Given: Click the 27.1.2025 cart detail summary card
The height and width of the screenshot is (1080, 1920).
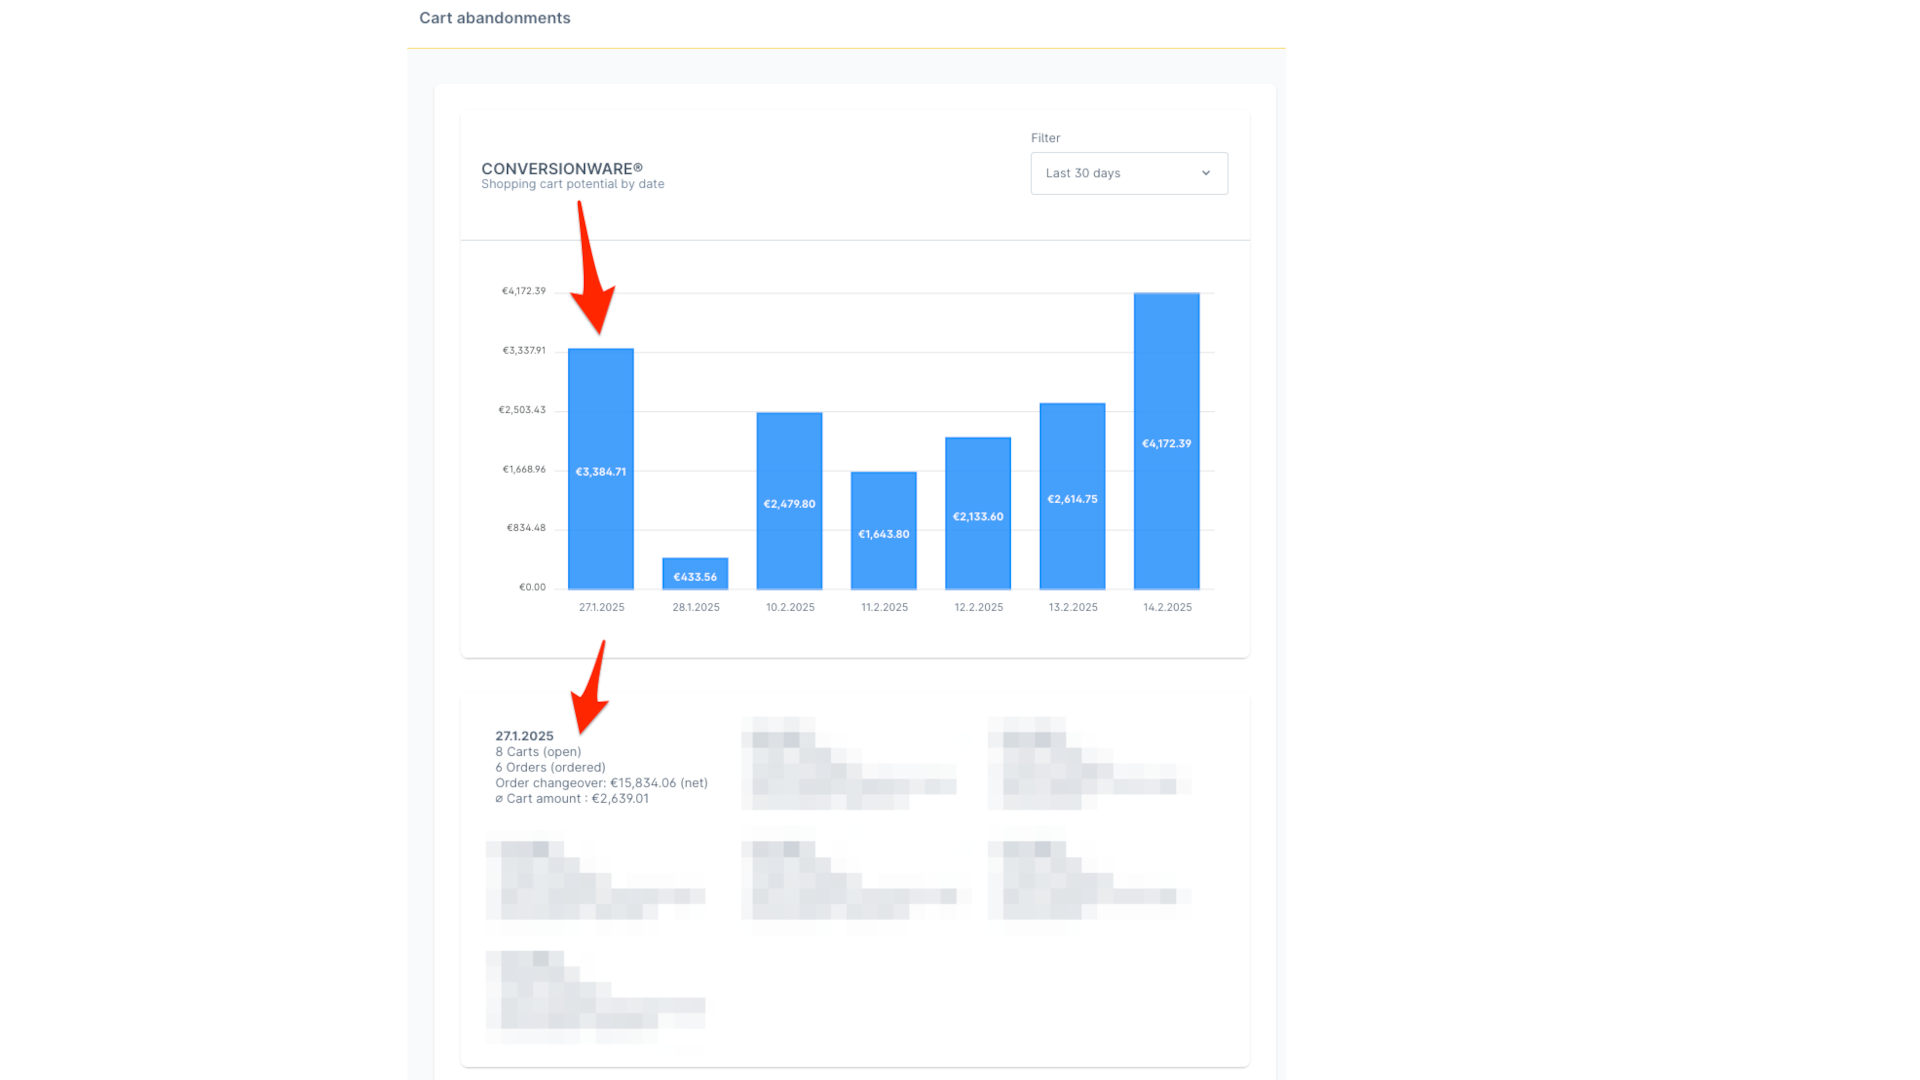Looking at the screenshot, I should point(600,766).
